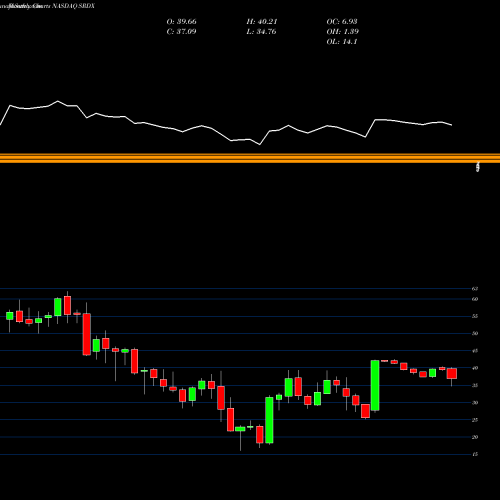
Task: Select the OC: 6.93 reading
Action: pos(342,22)
